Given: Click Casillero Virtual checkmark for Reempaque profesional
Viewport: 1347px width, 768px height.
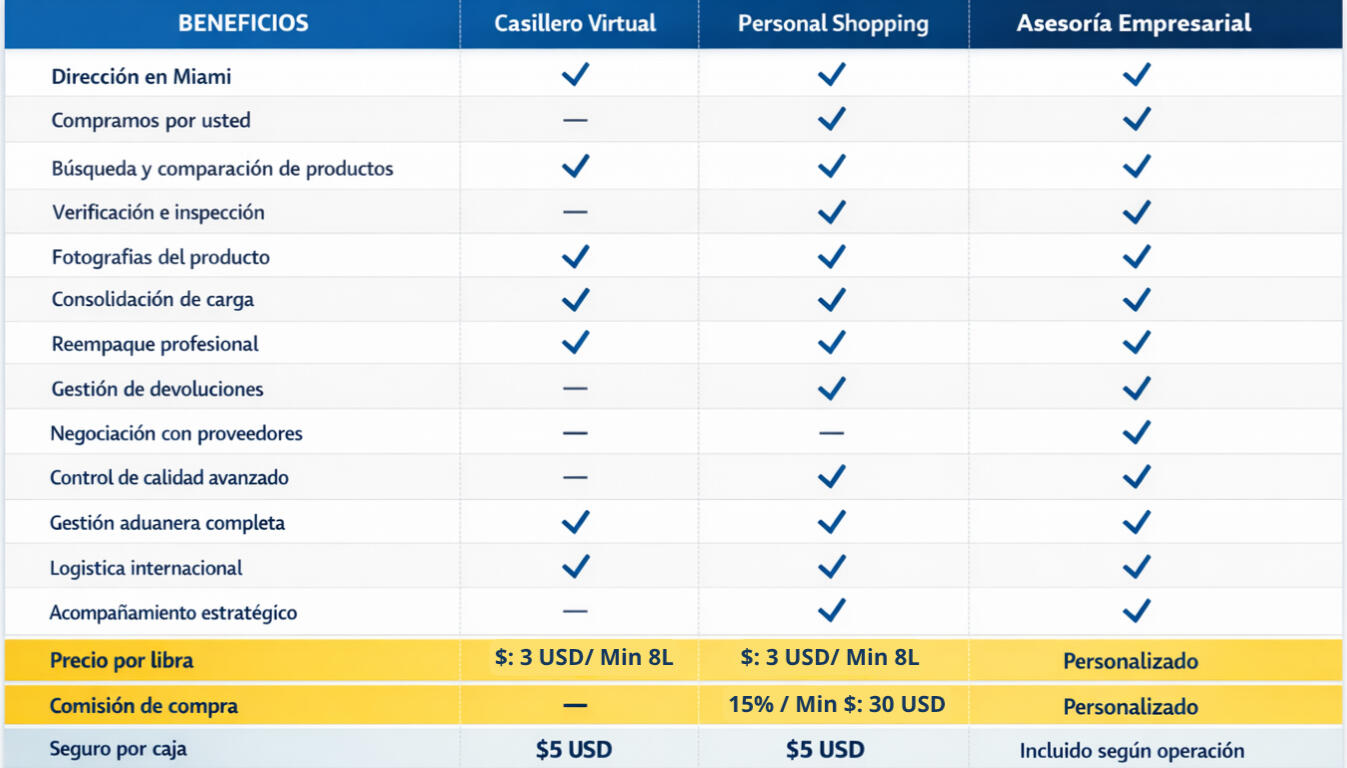Looking at the screenshot, I should [x=575, y=343].
